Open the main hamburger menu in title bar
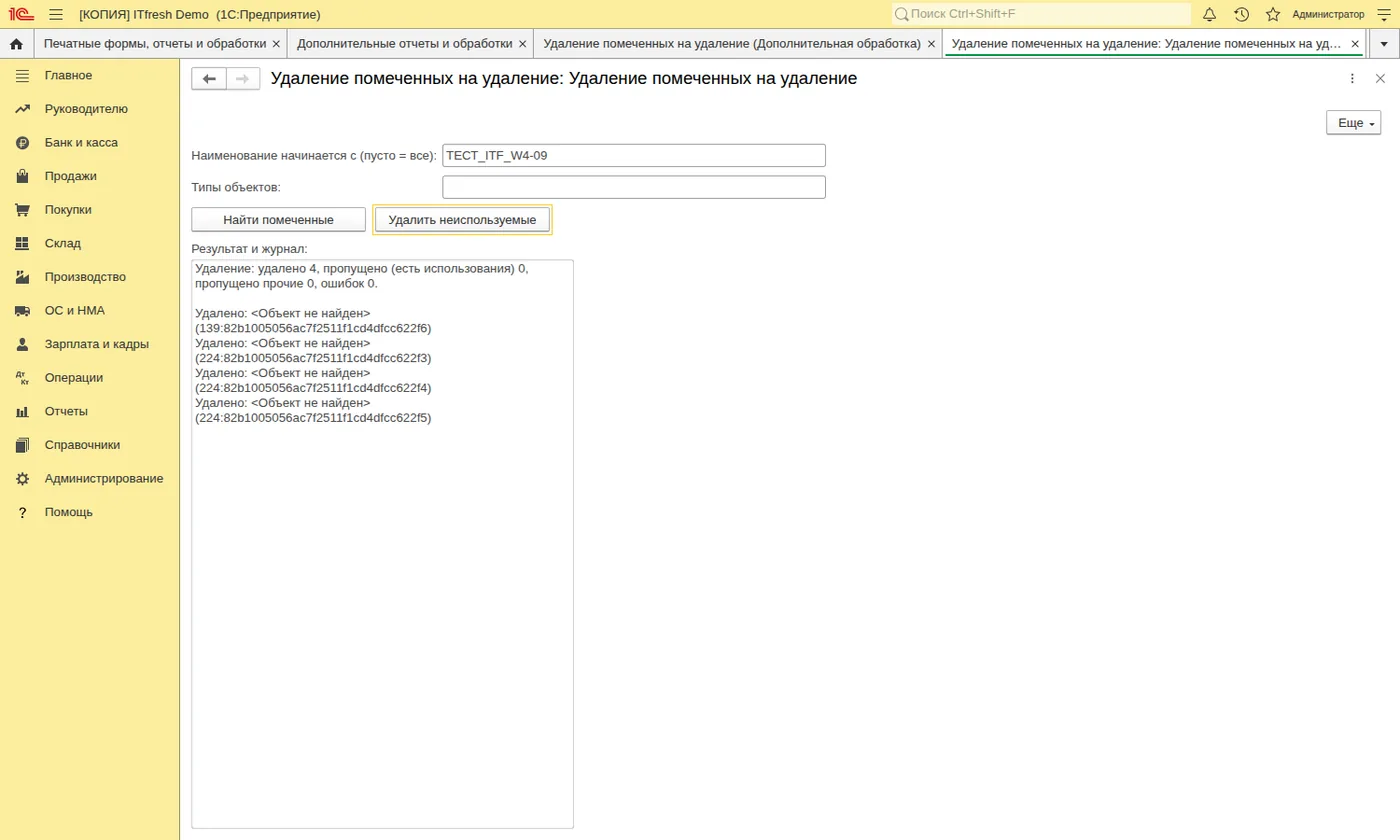This screenshot has width=1400, height=840. [x=56, y=14]
